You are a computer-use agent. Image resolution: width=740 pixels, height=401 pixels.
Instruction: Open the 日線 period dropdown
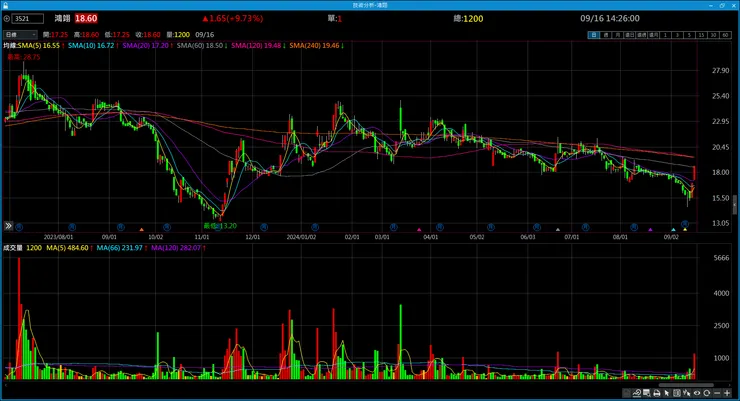pyautogui.click(x=20, y=34)
